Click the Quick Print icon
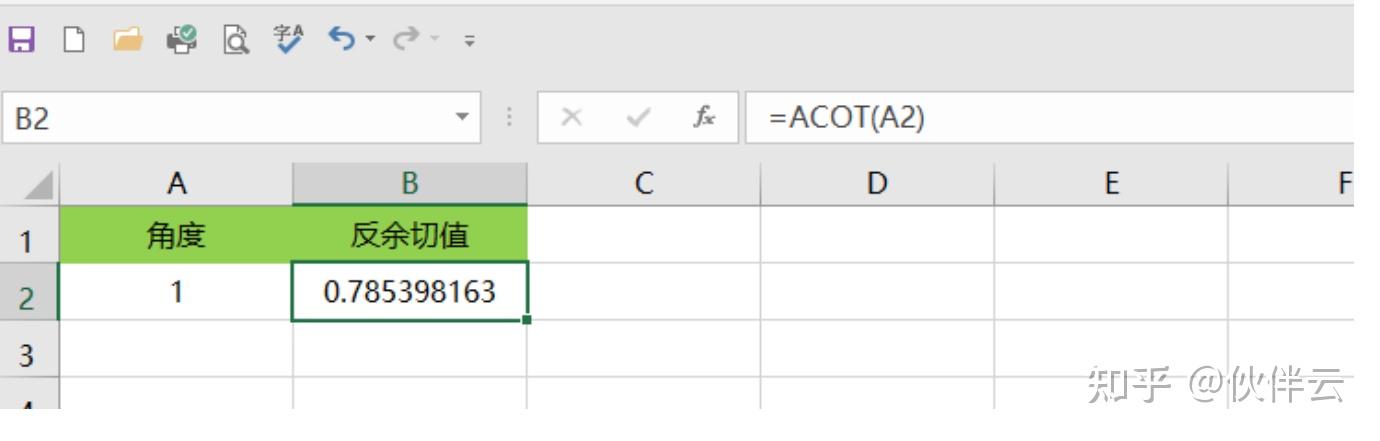This screenshot has width=1380, height=441. pyautogui.click(x=182, y=40)
